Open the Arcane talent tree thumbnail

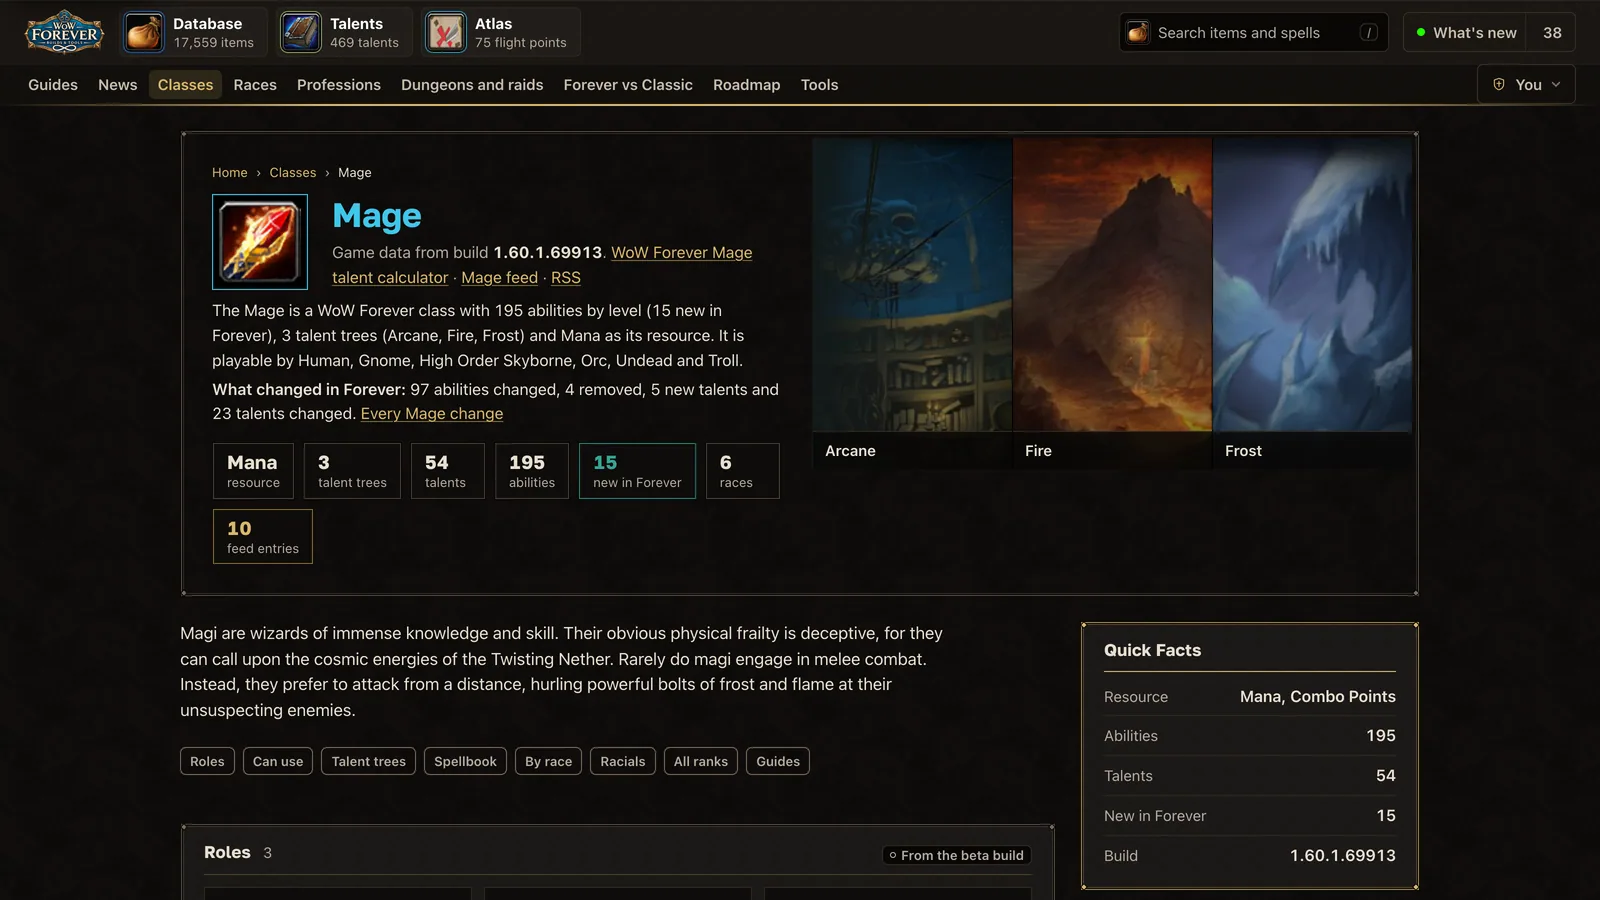click(x=912, y=302)
